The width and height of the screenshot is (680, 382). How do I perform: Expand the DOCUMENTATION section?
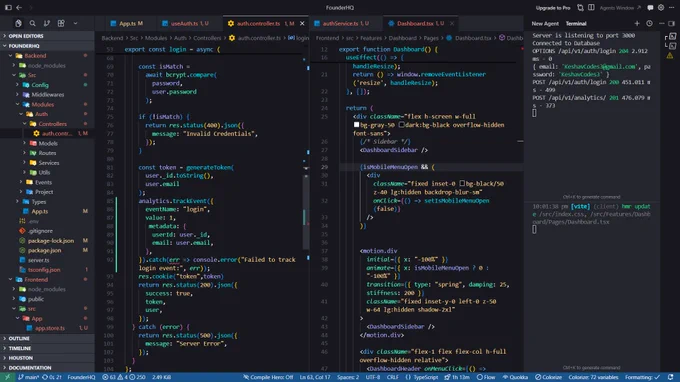(47, 368)
